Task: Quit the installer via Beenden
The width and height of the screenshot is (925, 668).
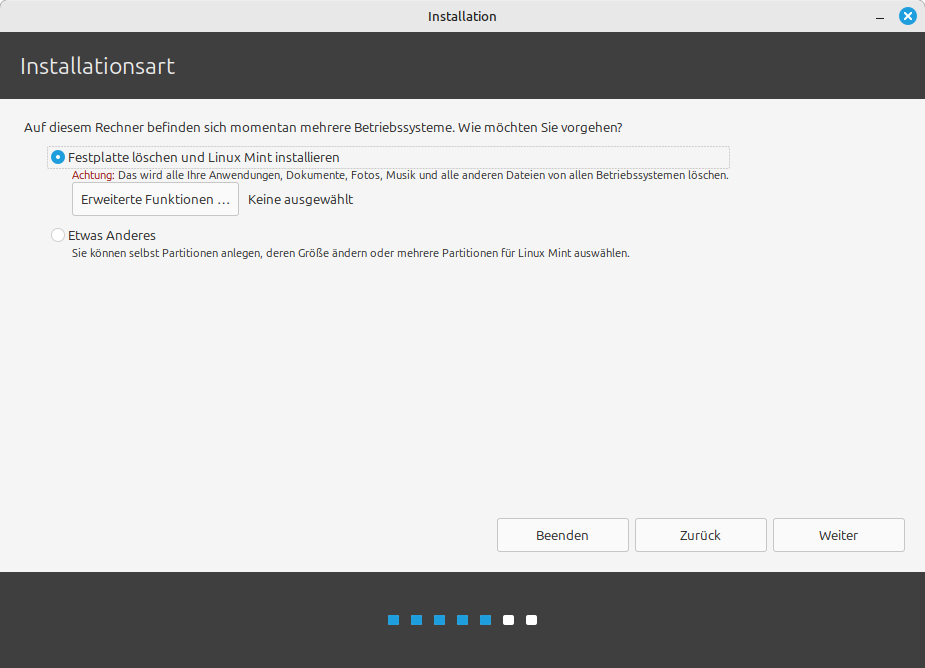Action: [562, 535]
